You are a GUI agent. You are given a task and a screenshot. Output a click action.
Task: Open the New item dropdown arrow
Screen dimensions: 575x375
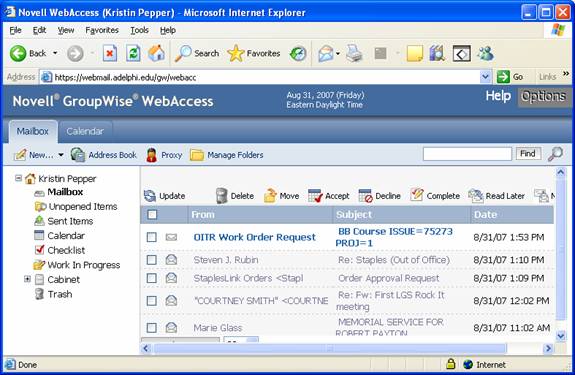tap(61, 155)
